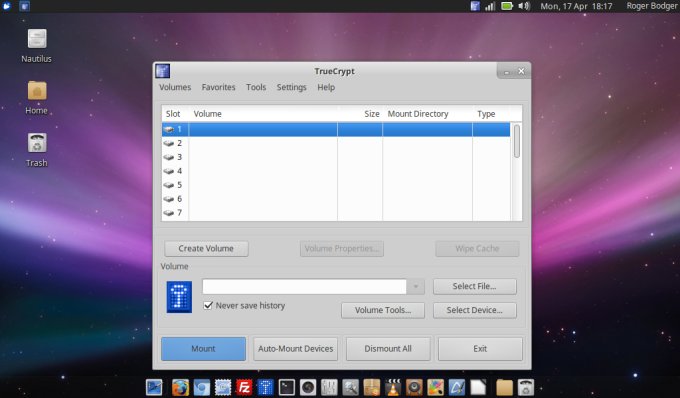Image resolution: width=680 pixels, height=398 pixels.
Task: Open the applications menu icon in top-left panel
Action: pyautogui.click(x=7, y=6)
